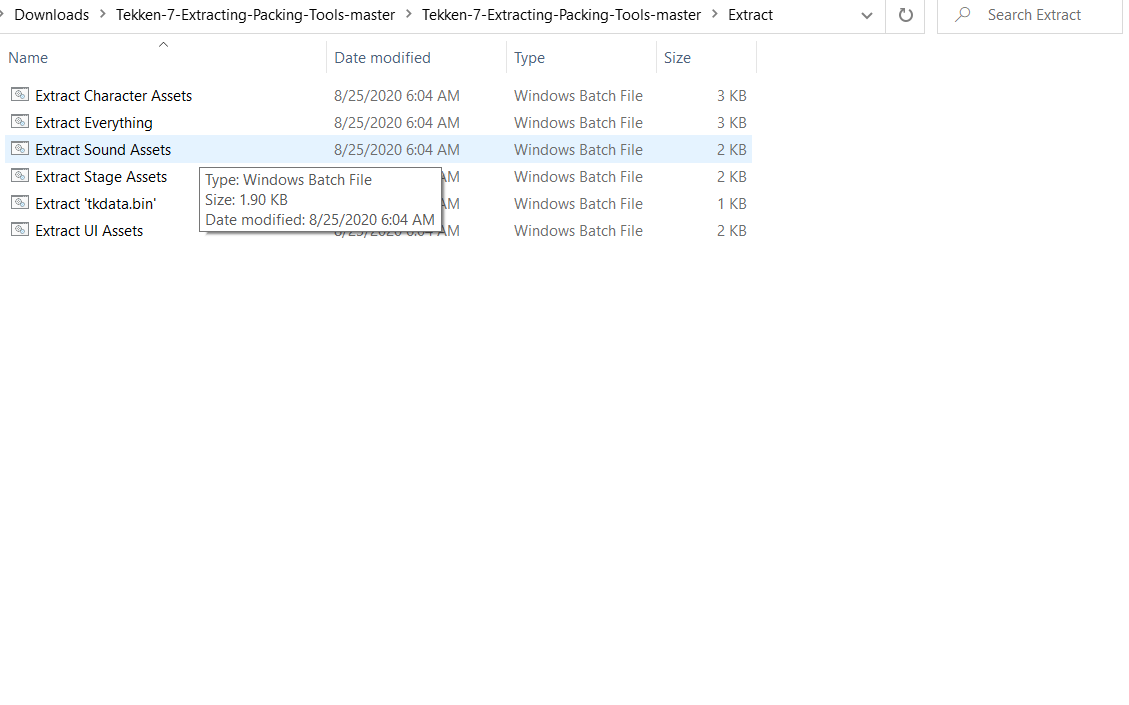This screenshot has width=1129, height=705.
Task: Click the date of Extract Sound Assets
Action: point(397,150)
